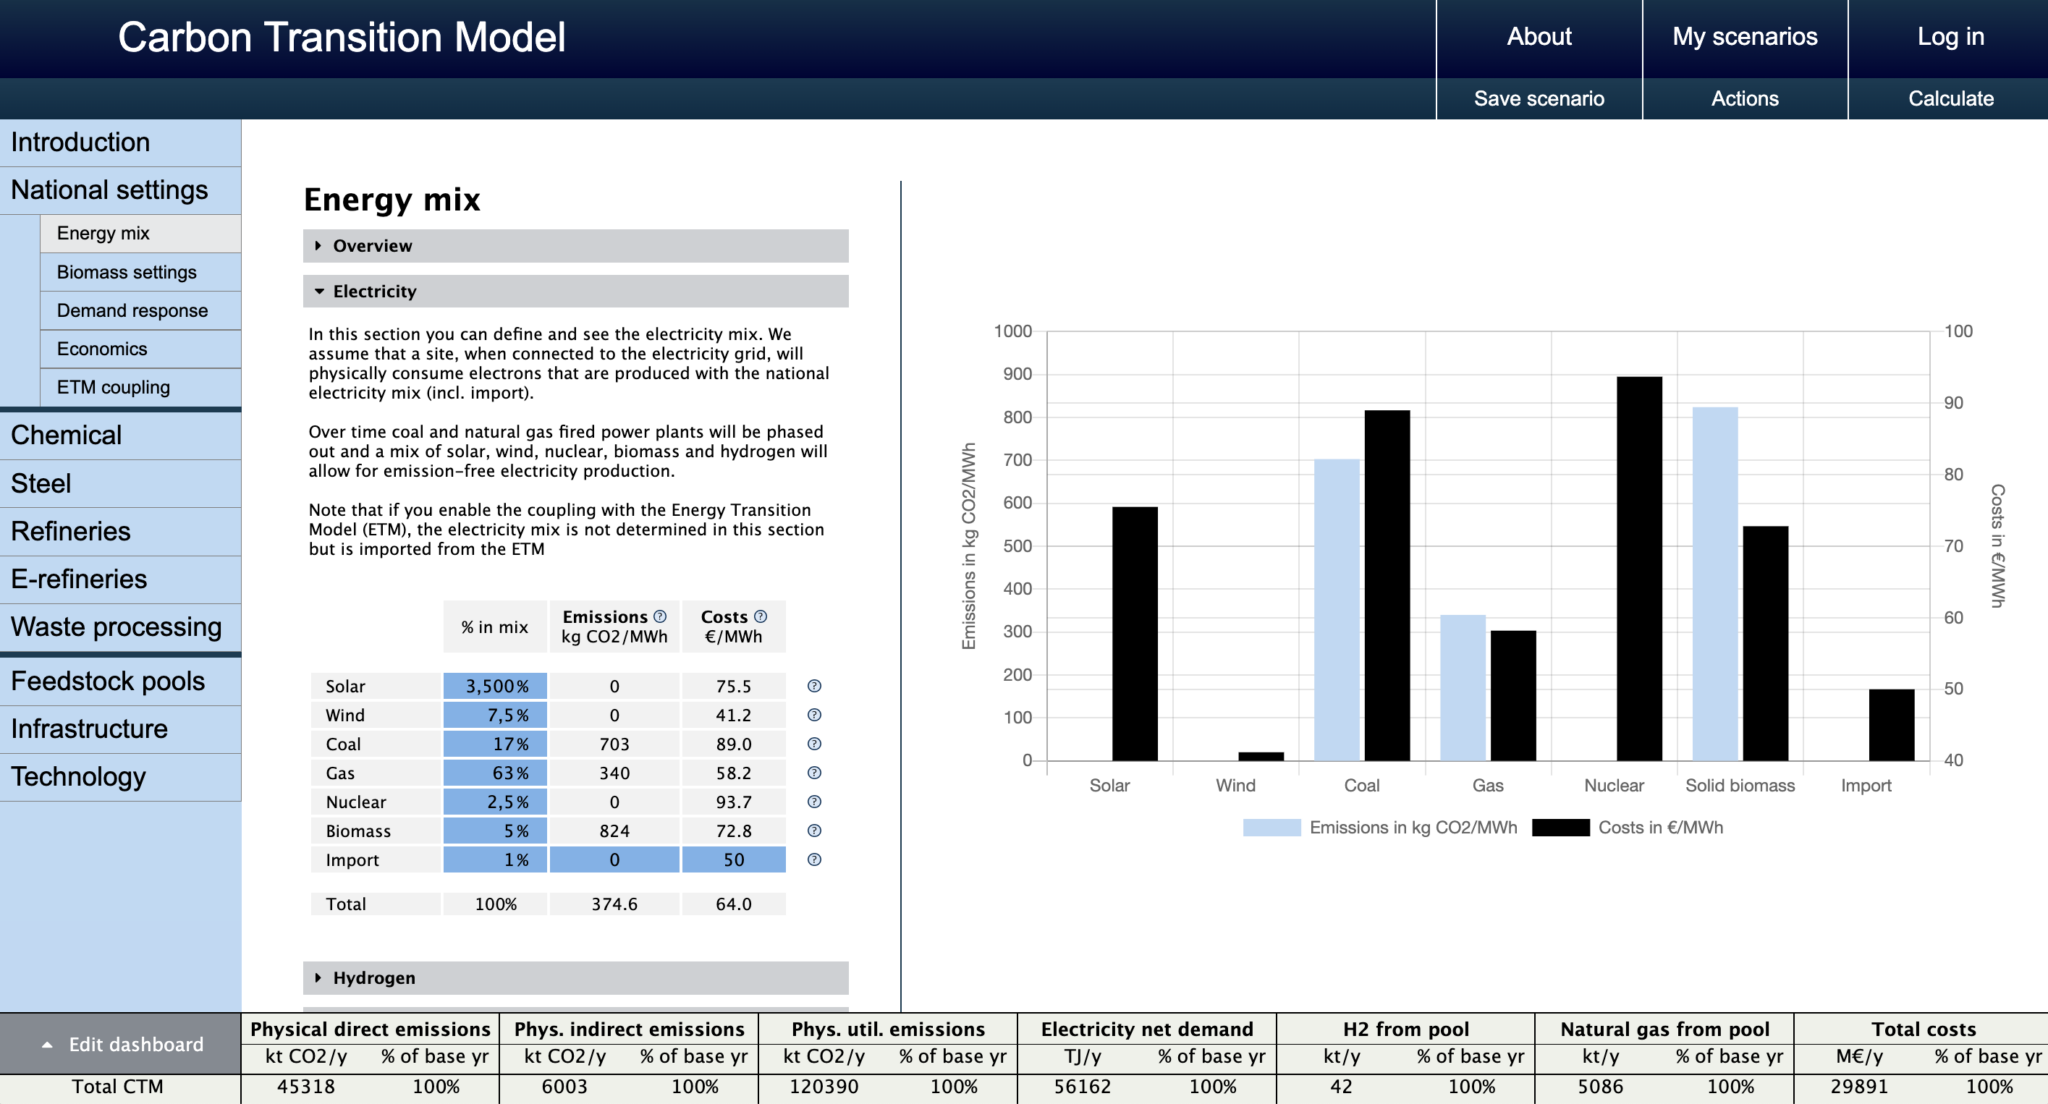Click the info icon on the Costs column header

click(760, 616)
